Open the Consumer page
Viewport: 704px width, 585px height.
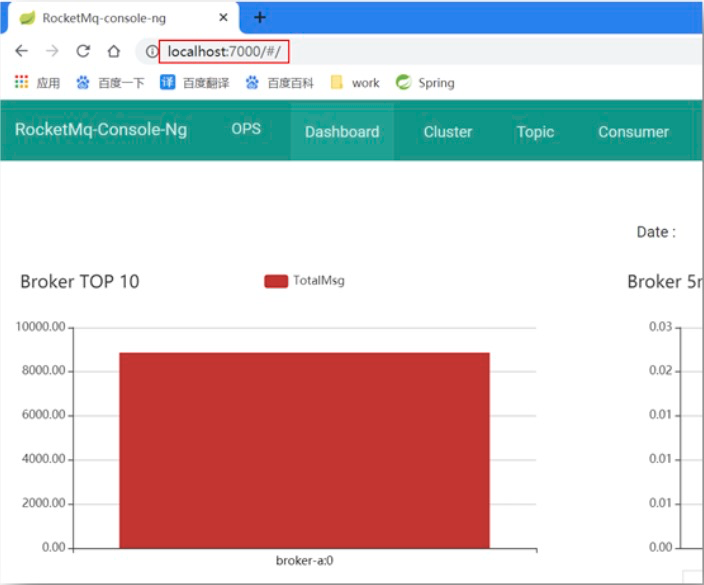(634, 132)
